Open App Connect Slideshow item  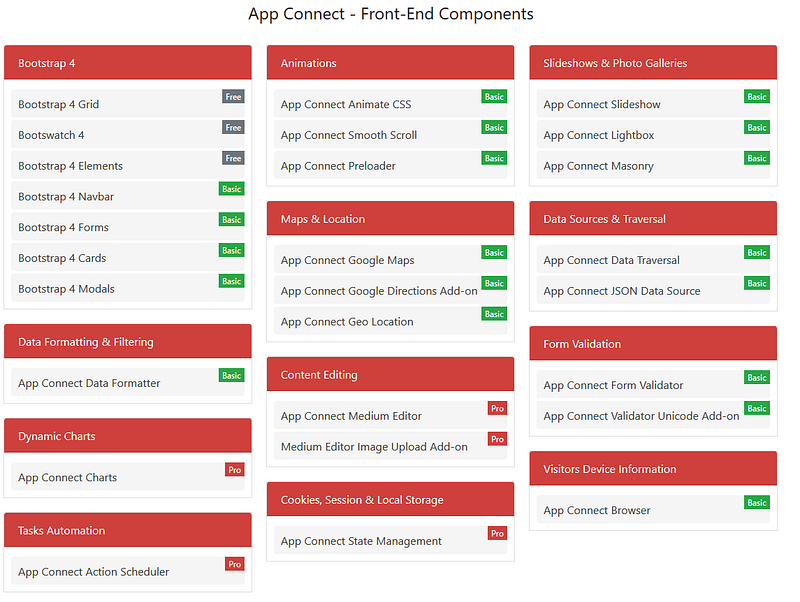[x=653, y=104]
